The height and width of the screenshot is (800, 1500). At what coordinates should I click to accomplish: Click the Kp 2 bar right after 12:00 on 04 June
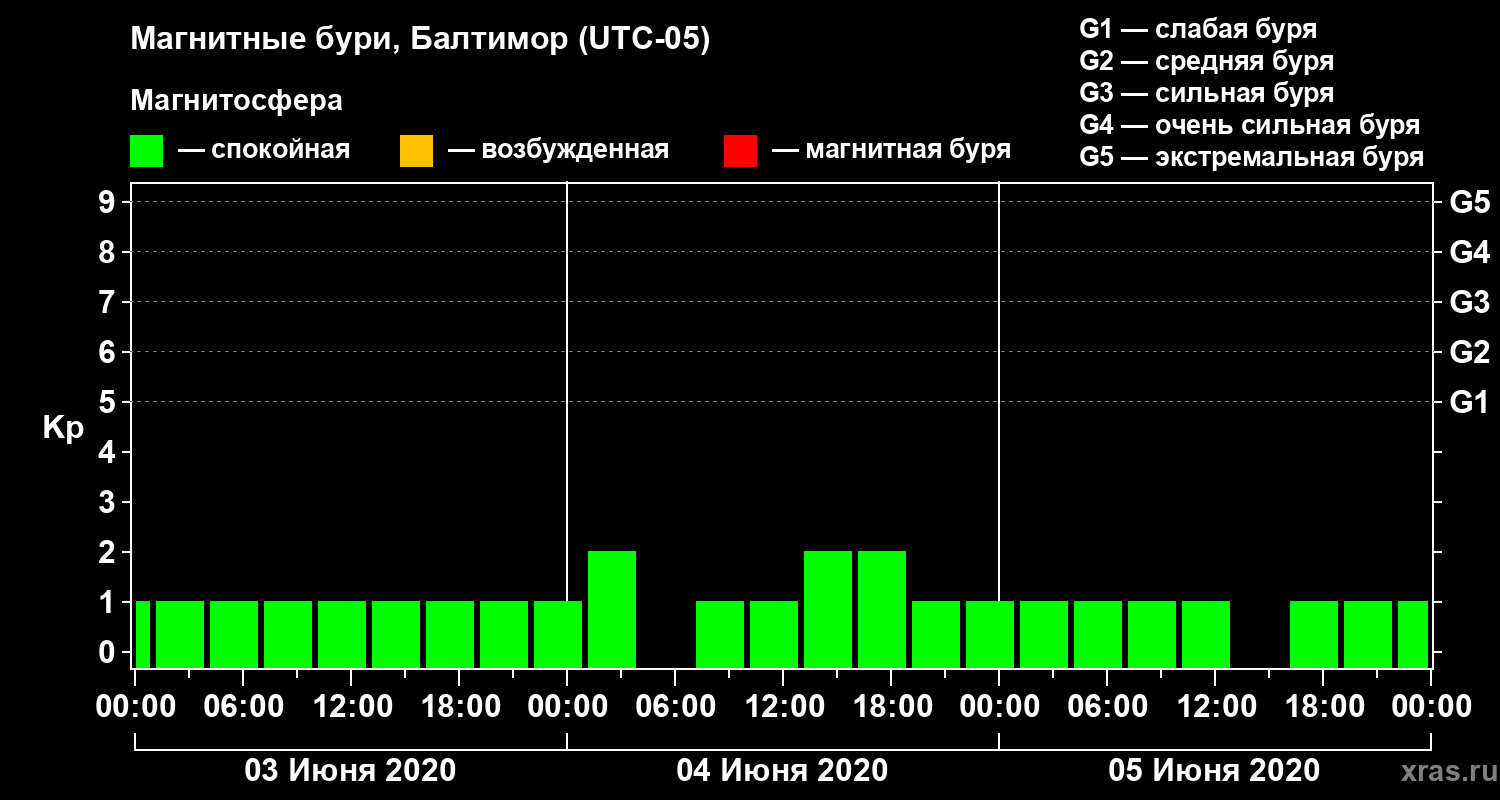coord(828,609)
